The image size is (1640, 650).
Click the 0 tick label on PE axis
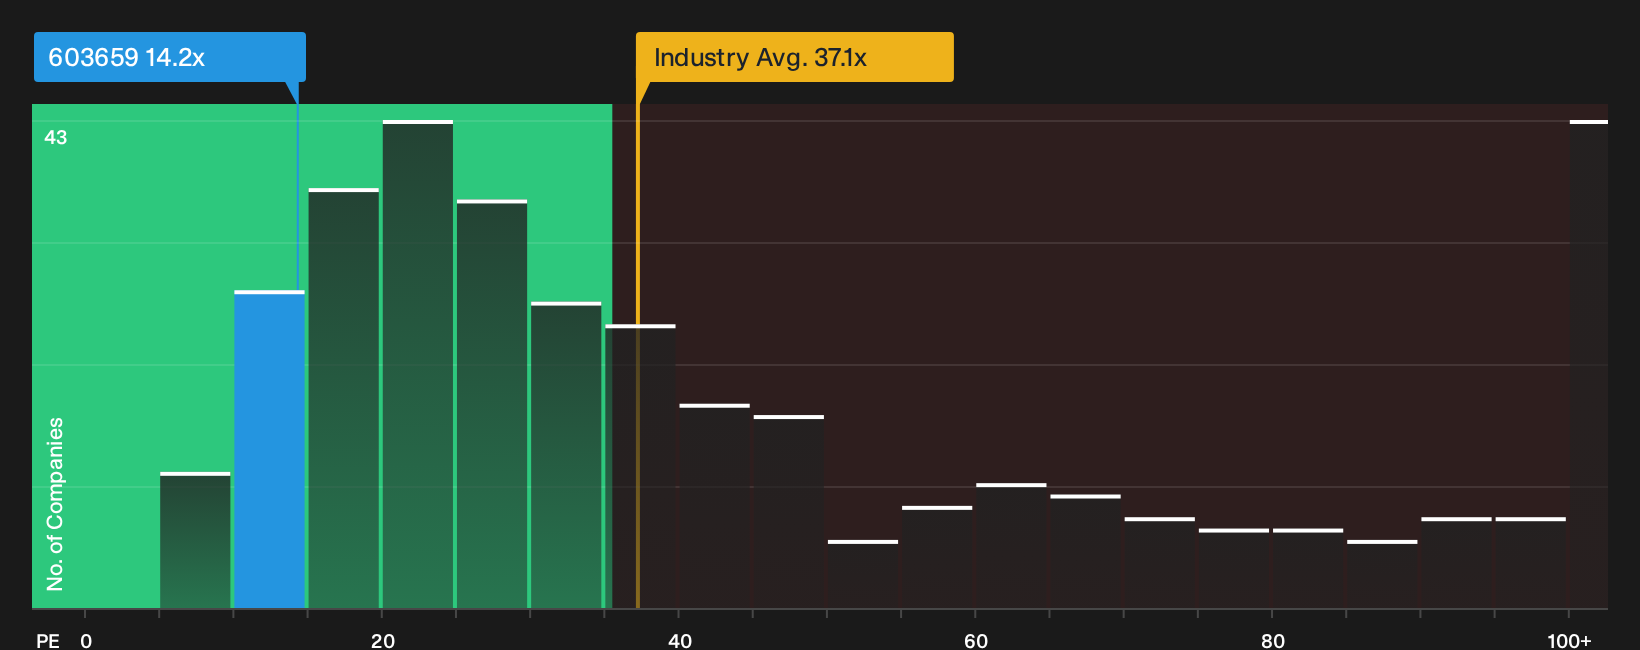[86, 640]
